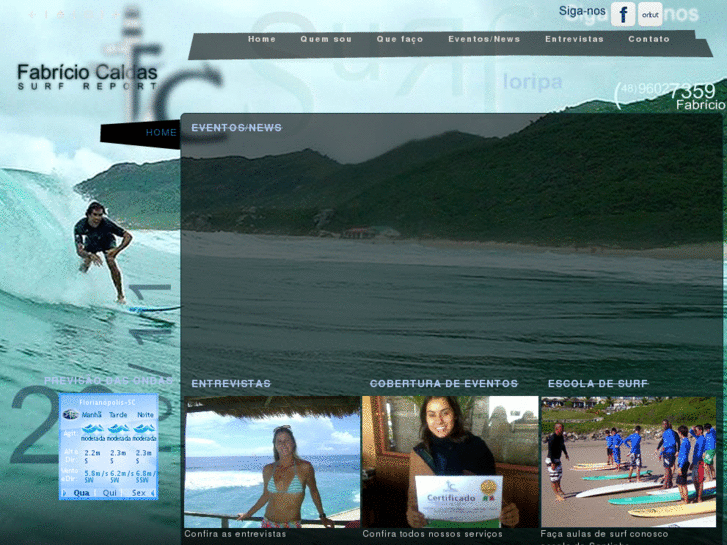Click the Noite column header
The height and width of the screenshot is (545, 727).
145,415
